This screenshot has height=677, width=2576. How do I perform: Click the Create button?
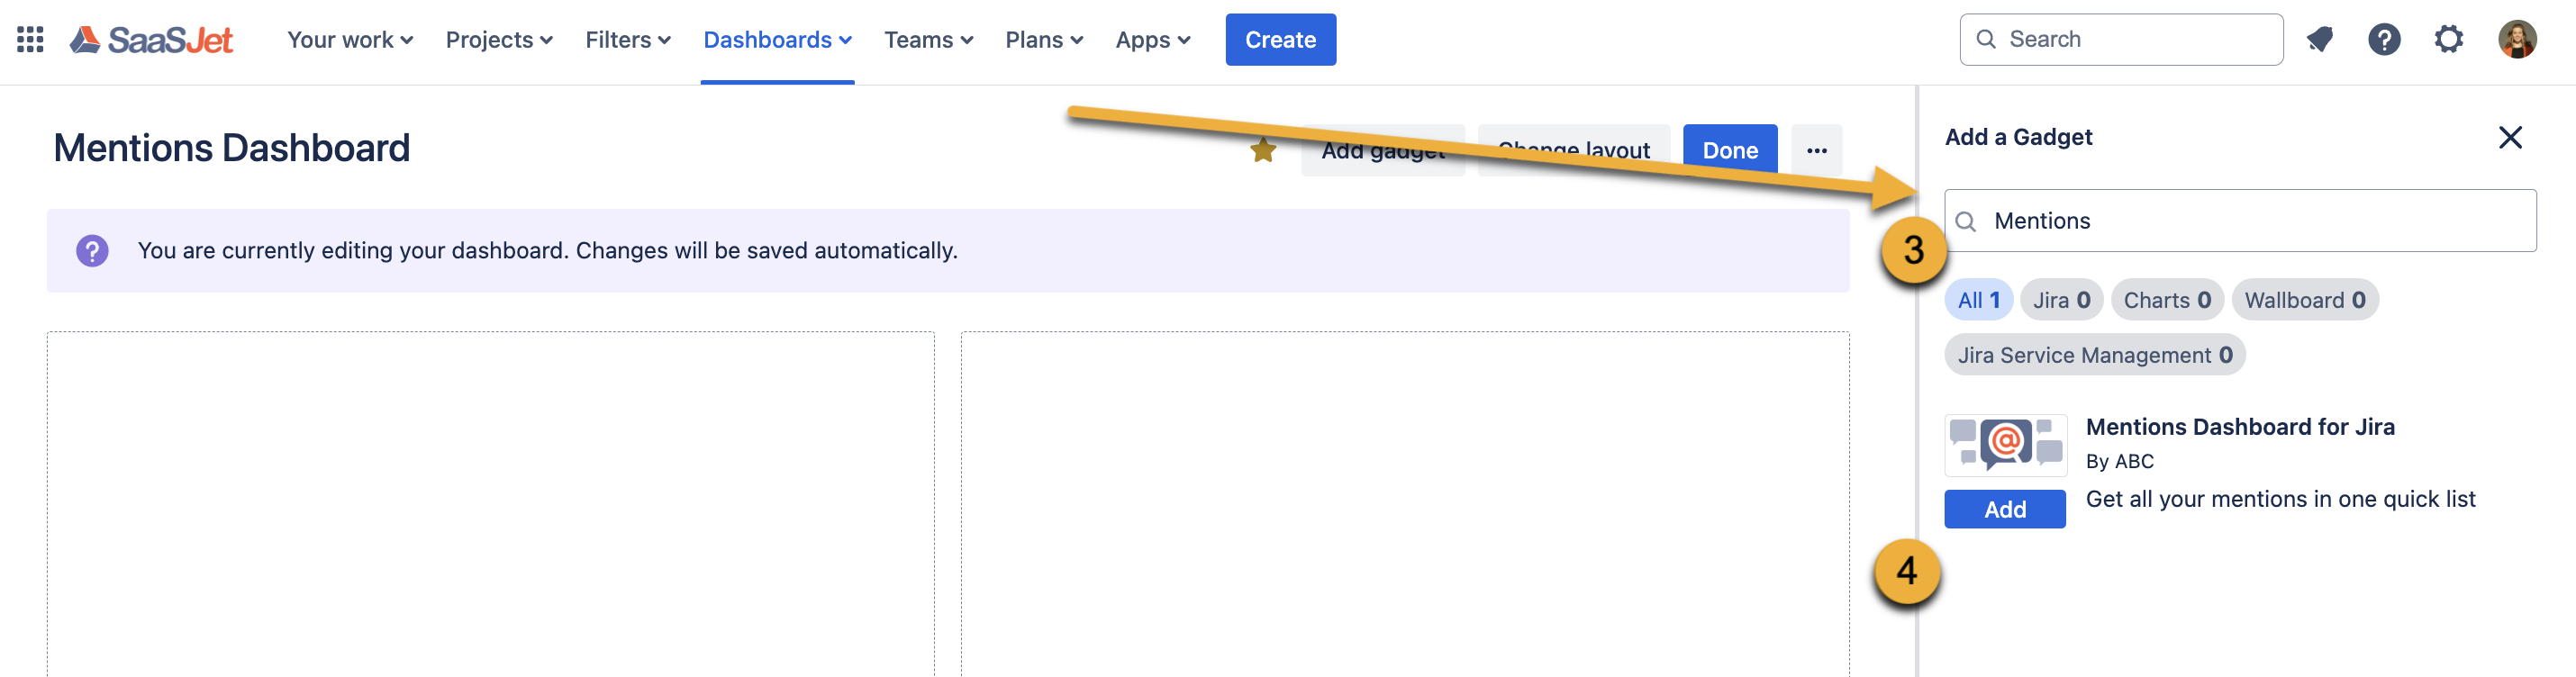pyautogui.click(x=1280, y=39)
